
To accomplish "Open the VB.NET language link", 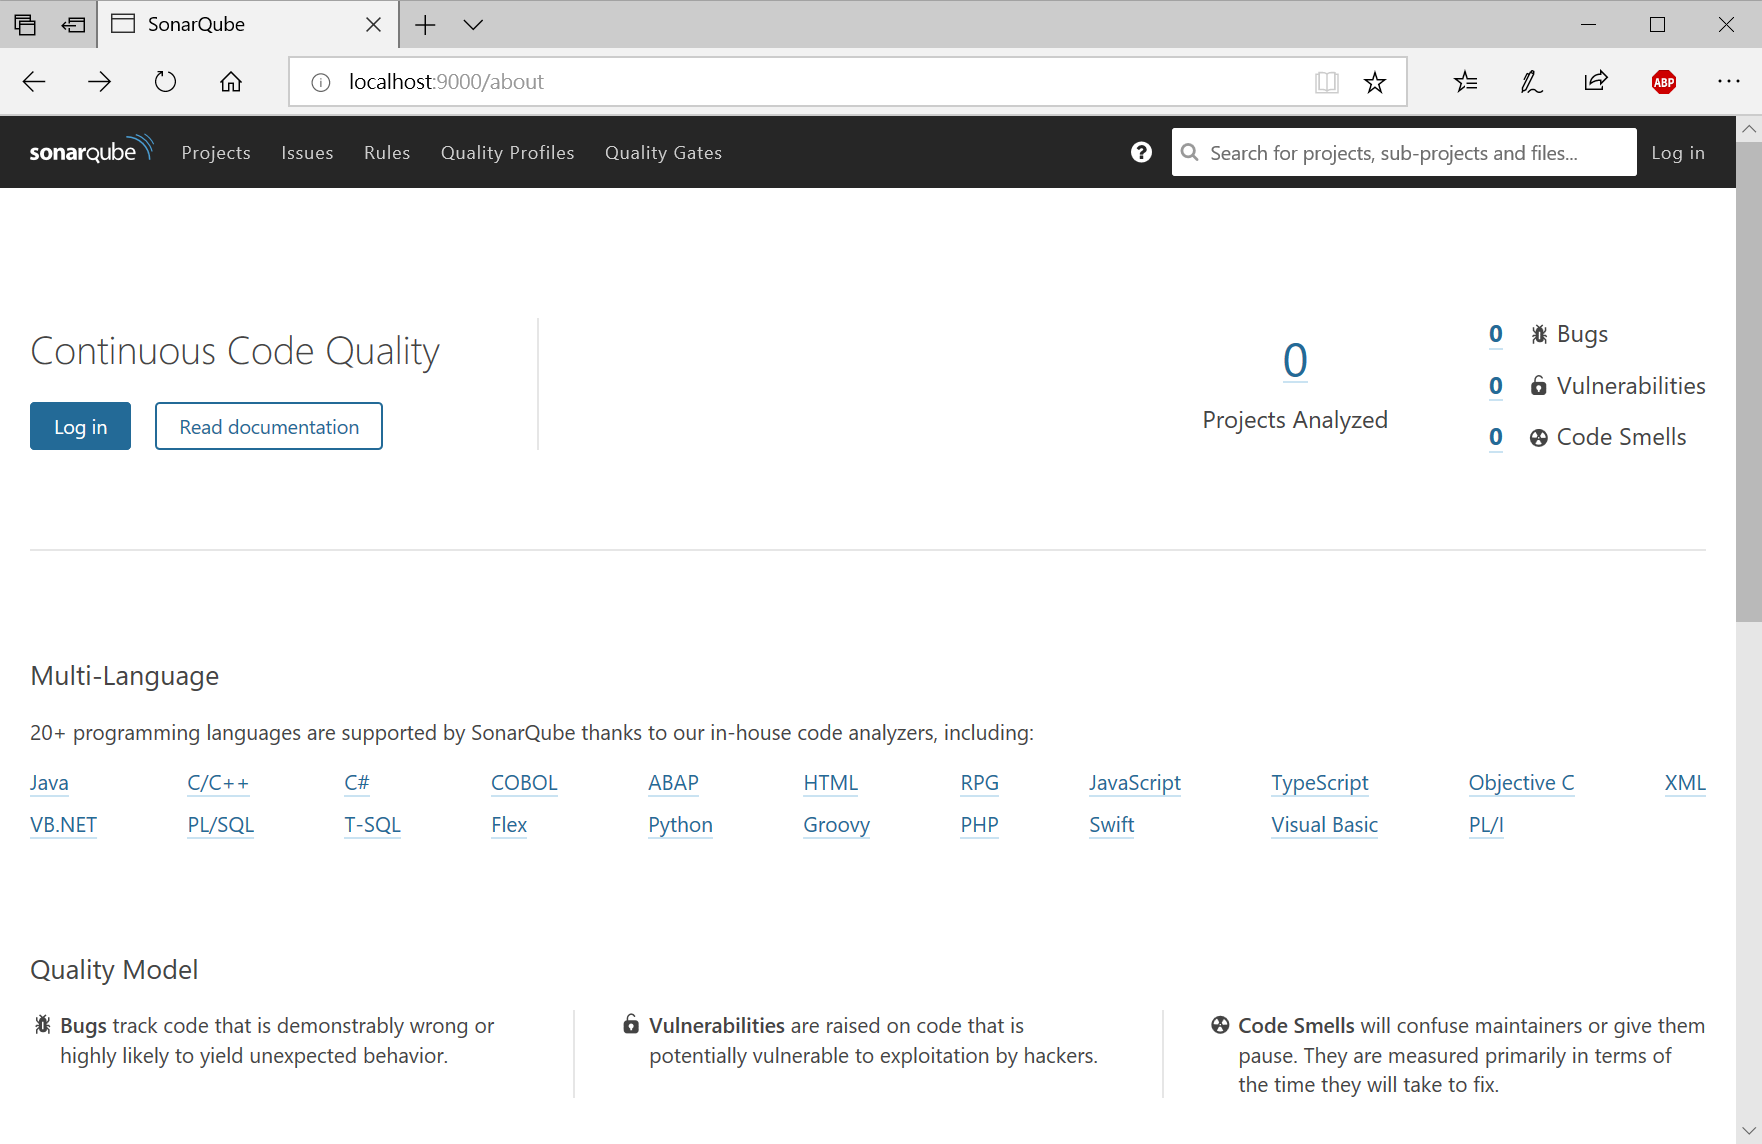I will [x=63, y=825].
